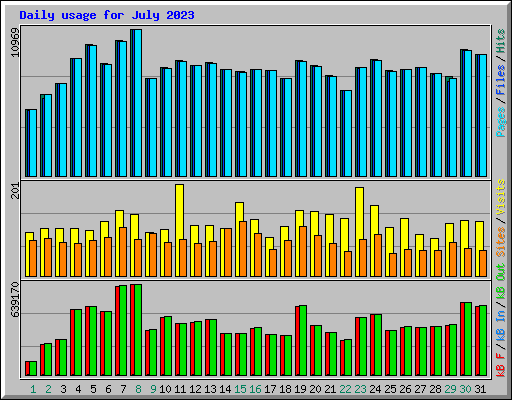Click day label 5 on x-axis
This screenshot has width=512, height=400.
point(93,389)
